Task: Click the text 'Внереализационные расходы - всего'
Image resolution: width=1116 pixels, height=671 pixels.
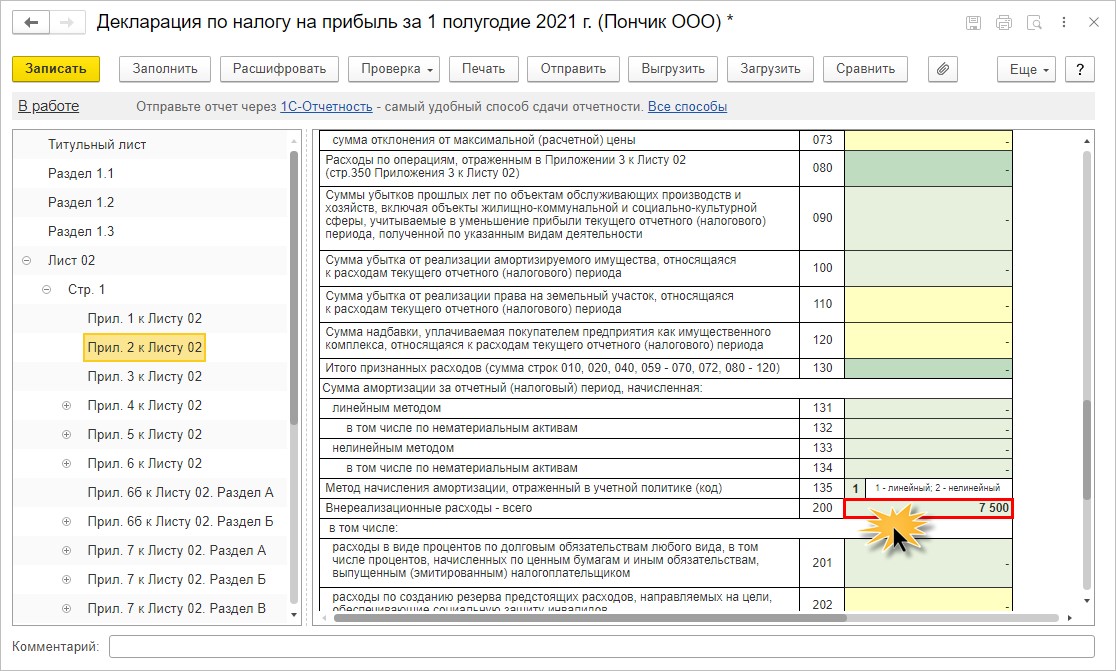Action: click(x=428, y=508)
